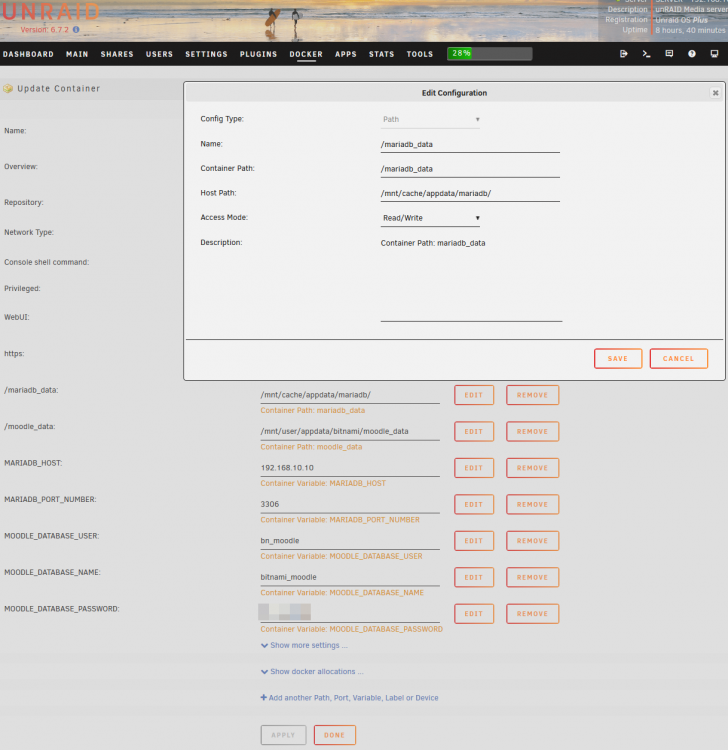Open the Tools menu tab

tap(419, 54)
